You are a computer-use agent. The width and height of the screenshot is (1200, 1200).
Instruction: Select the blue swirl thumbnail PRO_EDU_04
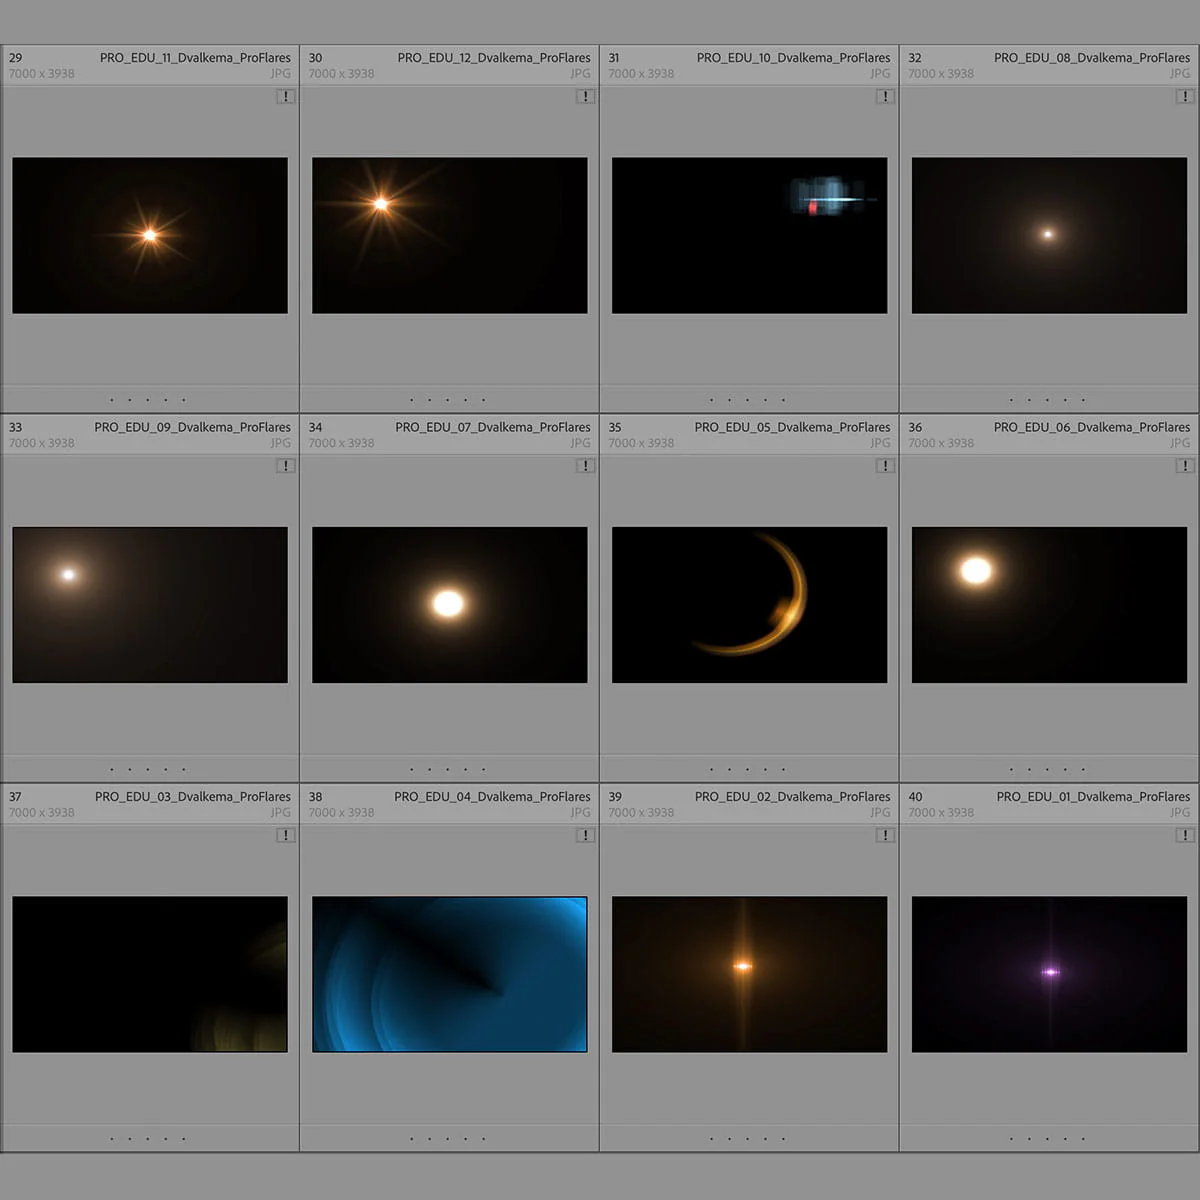[450, 974]
